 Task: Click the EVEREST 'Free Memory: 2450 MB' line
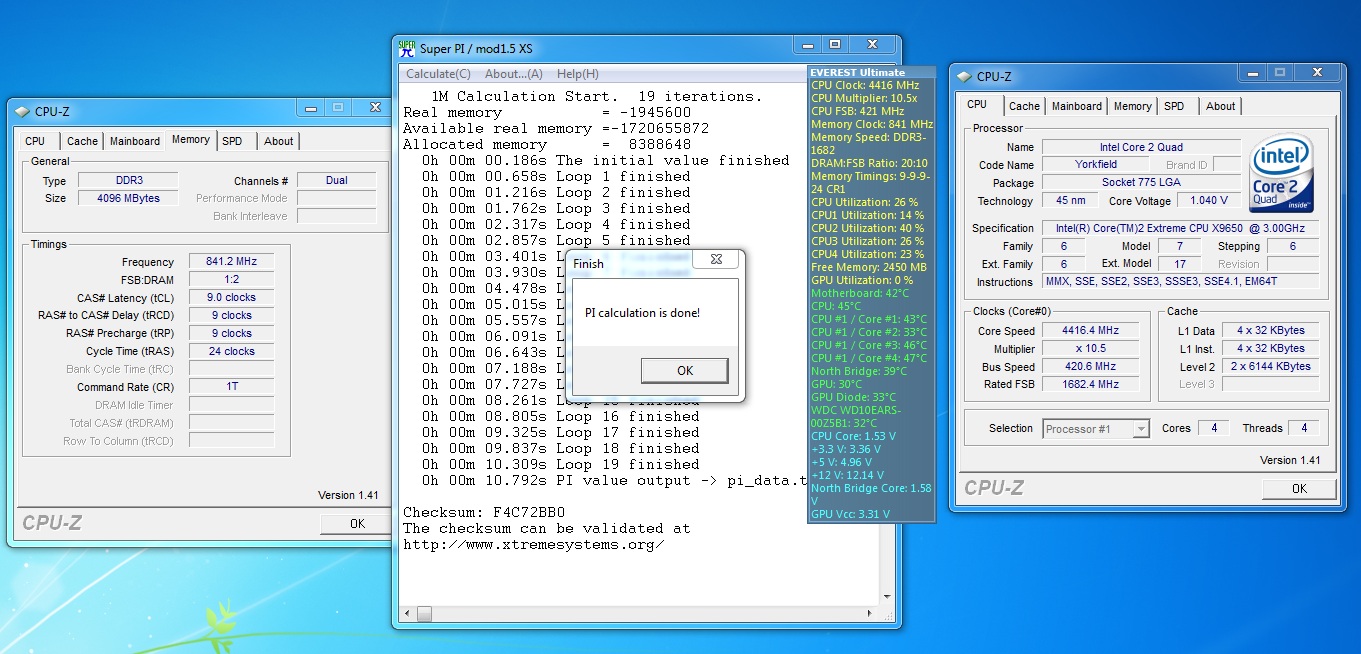(x=869, y=268)
